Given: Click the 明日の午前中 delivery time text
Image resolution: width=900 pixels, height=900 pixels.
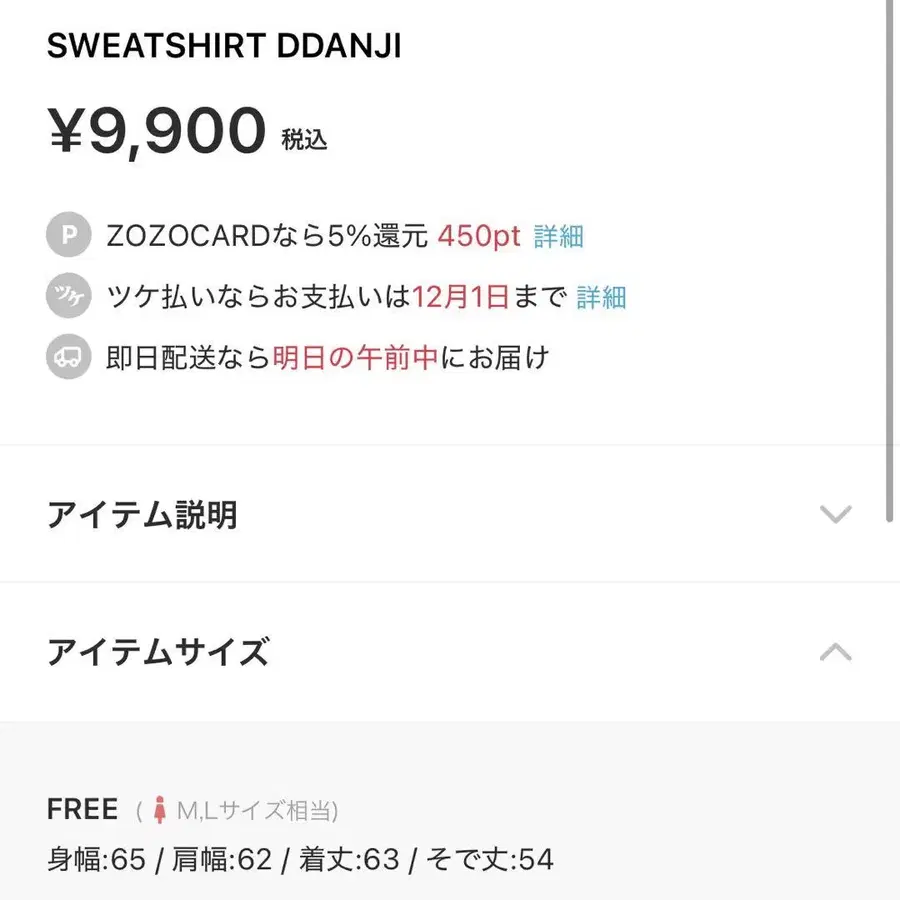Looking at the screenshot, I should pyautogui.click(x=356, y=357).
